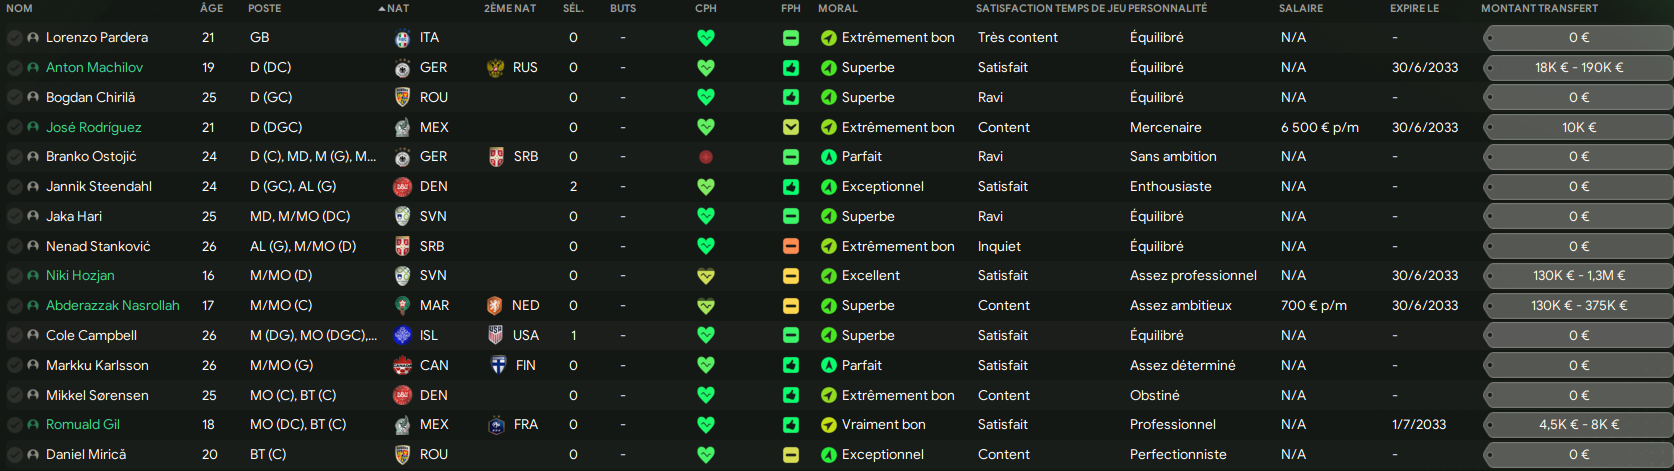Sort players by ÂGE column header

[x=212, y=8]
